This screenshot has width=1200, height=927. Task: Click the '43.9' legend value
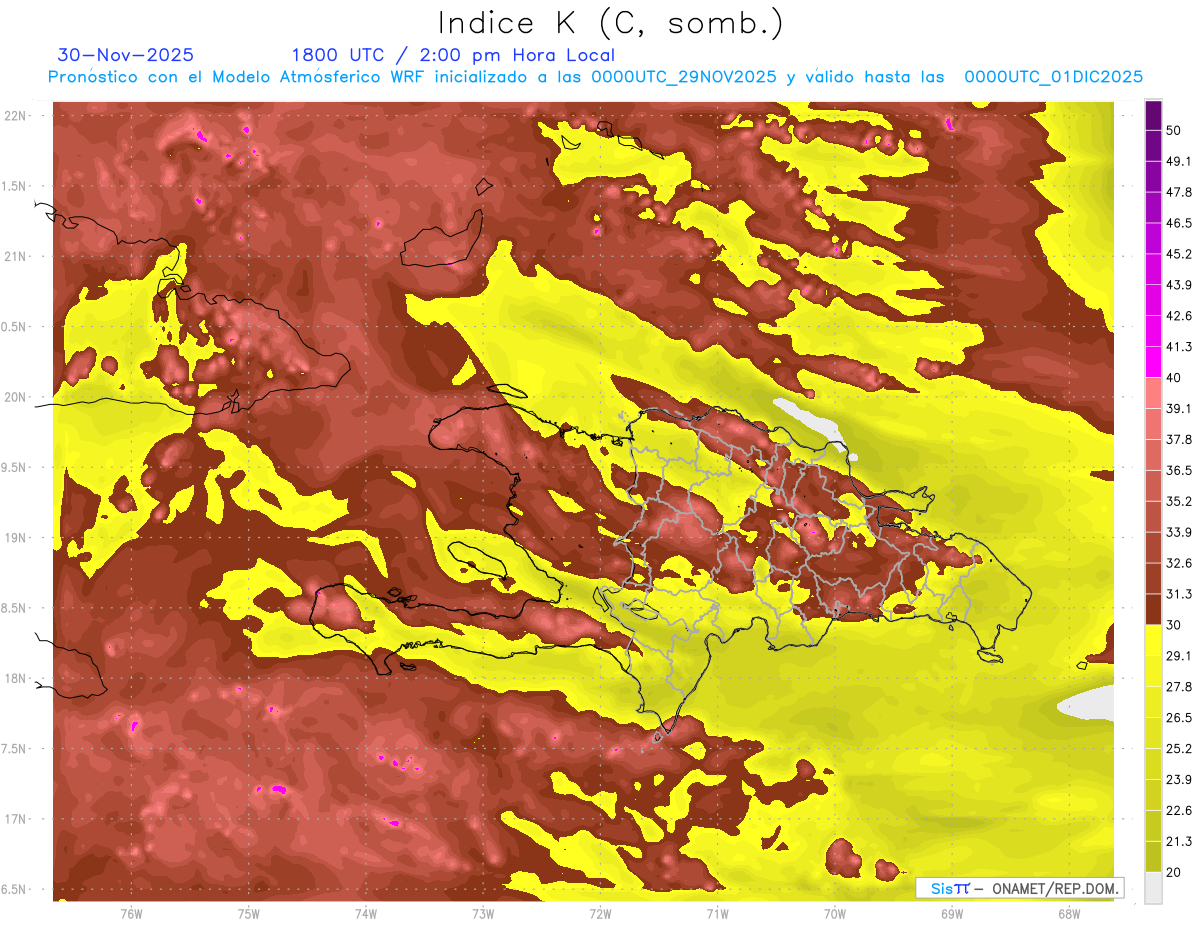click(1179, 285)
